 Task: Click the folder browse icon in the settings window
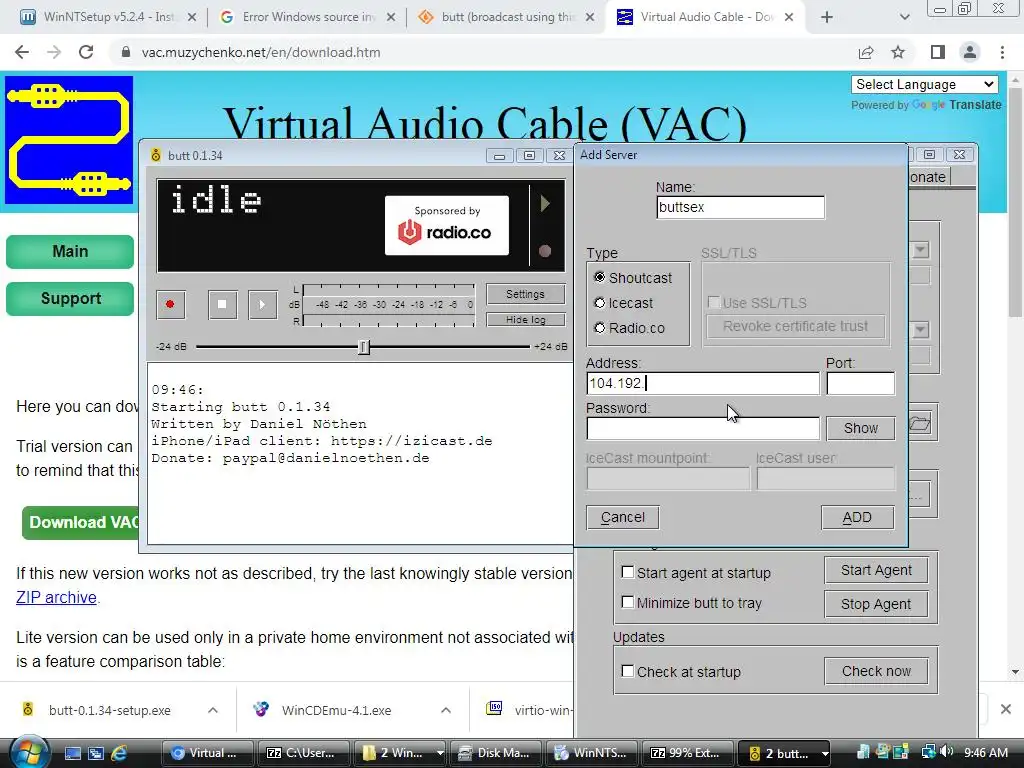point(920,424)
